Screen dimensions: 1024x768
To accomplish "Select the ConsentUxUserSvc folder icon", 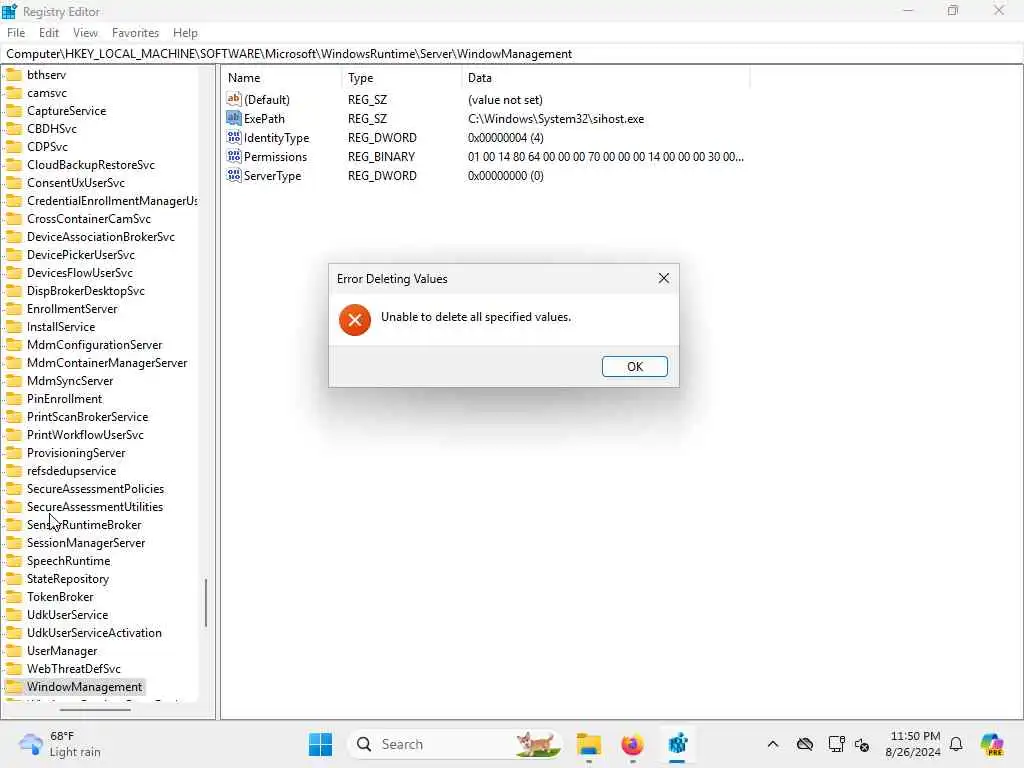I will point(14,182).
